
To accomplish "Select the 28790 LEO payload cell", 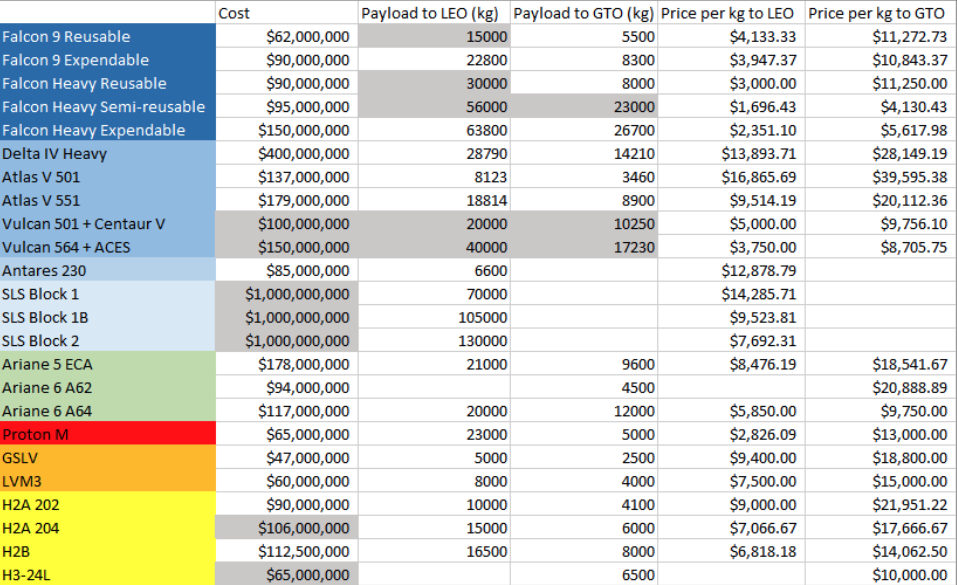I will (x=434, y=153).
